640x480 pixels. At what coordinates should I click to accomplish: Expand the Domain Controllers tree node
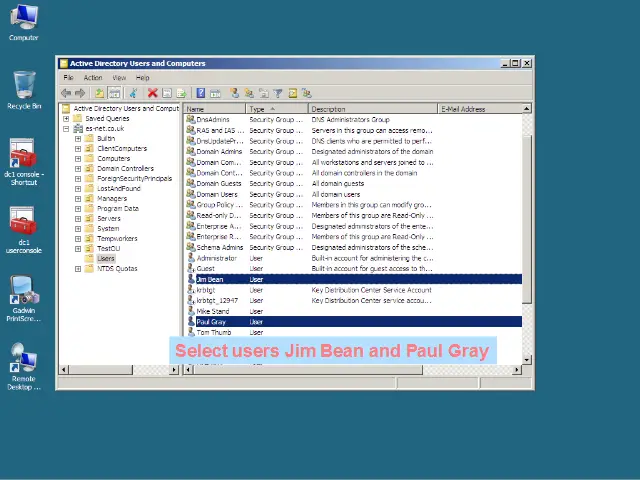78,168
